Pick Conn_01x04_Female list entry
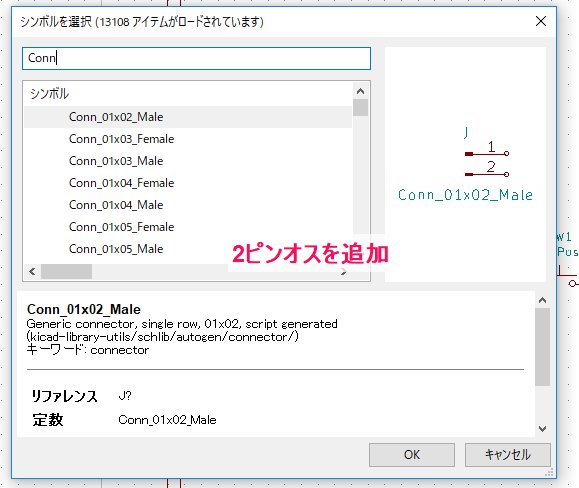Viewport: 579px width, 488px height. coord(188,183)
